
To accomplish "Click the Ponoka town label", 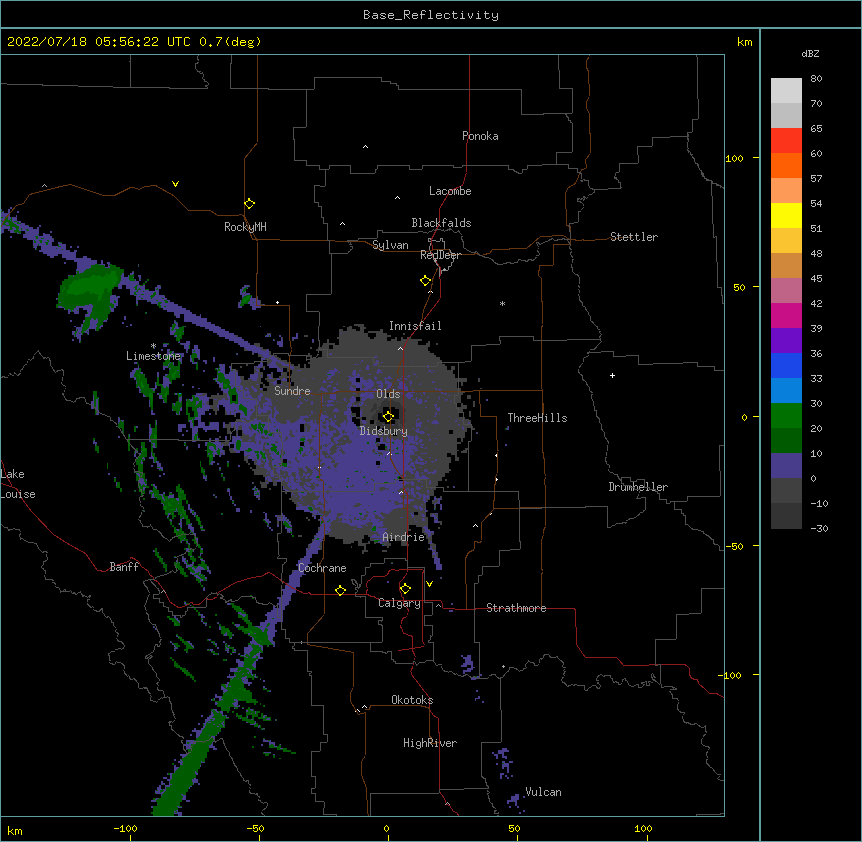I will coord(480,136).
